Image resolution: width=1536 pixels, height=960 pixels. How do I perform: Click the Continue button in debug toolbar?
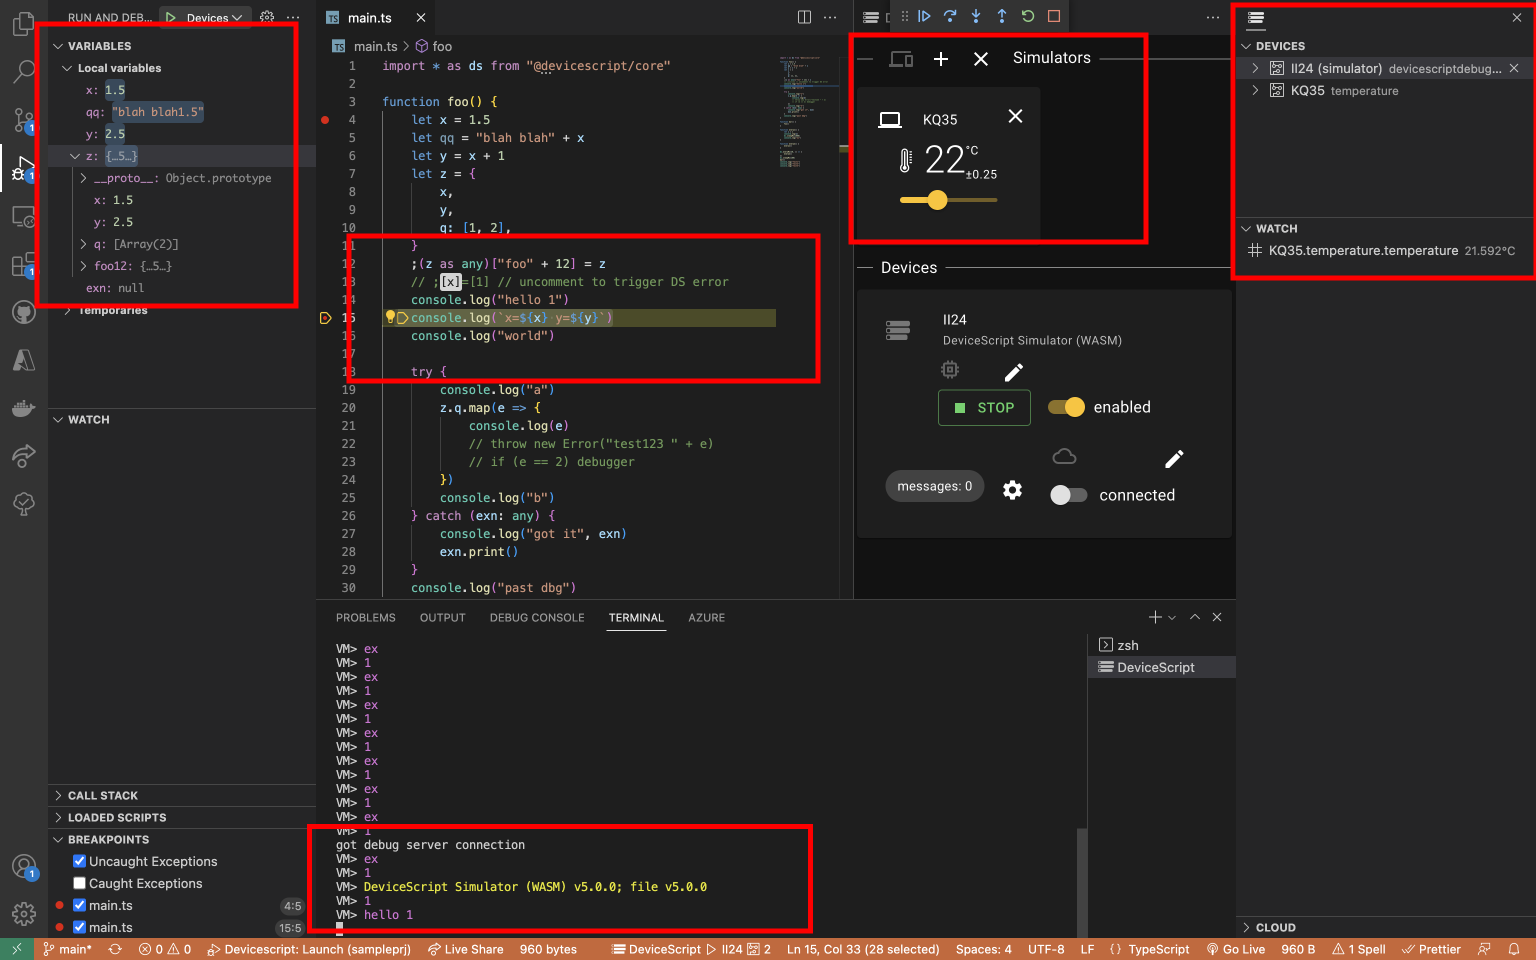(925, 16)
